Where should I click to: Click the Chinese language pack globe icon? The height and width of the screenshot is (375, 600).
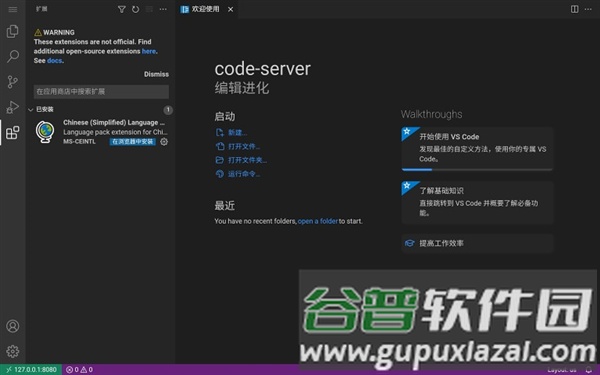pyautogui.click(x=45, y=132)
